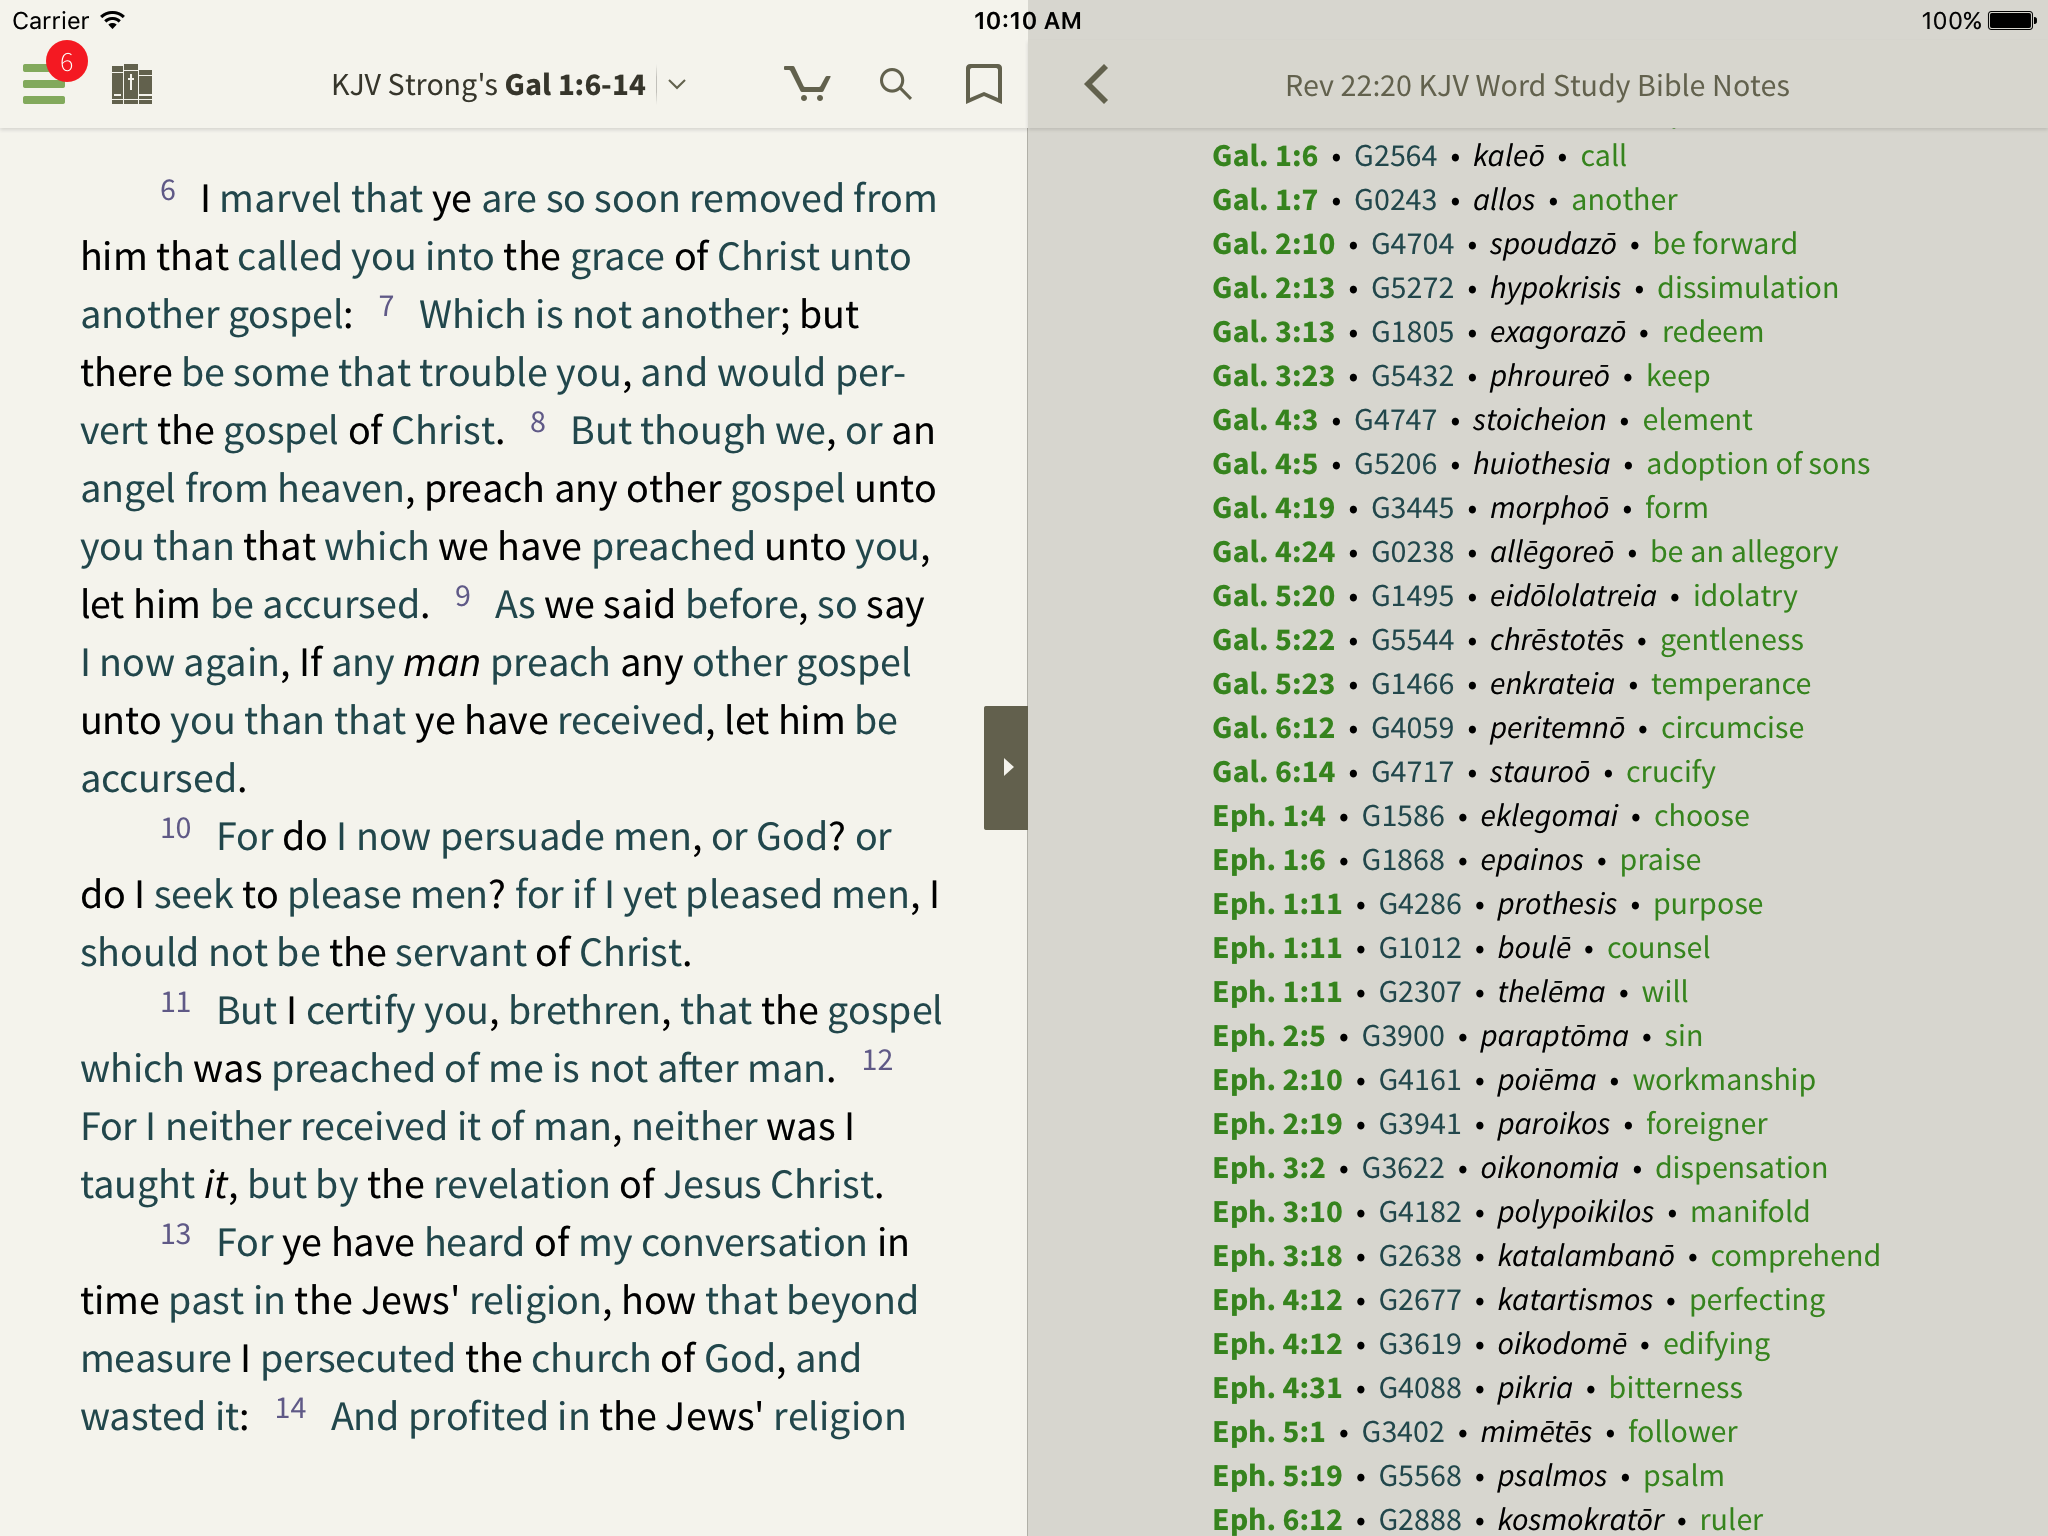The width and height of the screenshot is (2048, 1536).
Task: Open the KJV Strong's Gal 1:6-14 title
Action: coord(488,85)
